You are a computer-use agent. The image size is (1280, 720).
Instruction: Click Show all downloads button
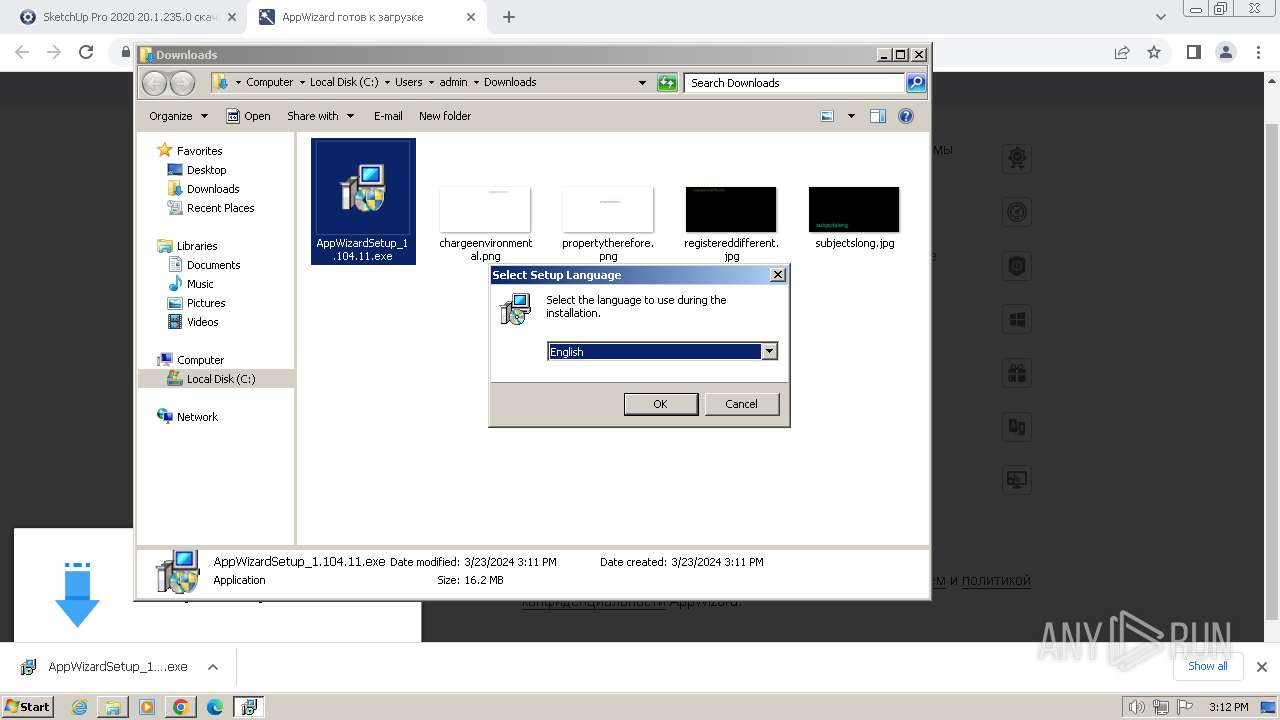tap(1208, 666)
